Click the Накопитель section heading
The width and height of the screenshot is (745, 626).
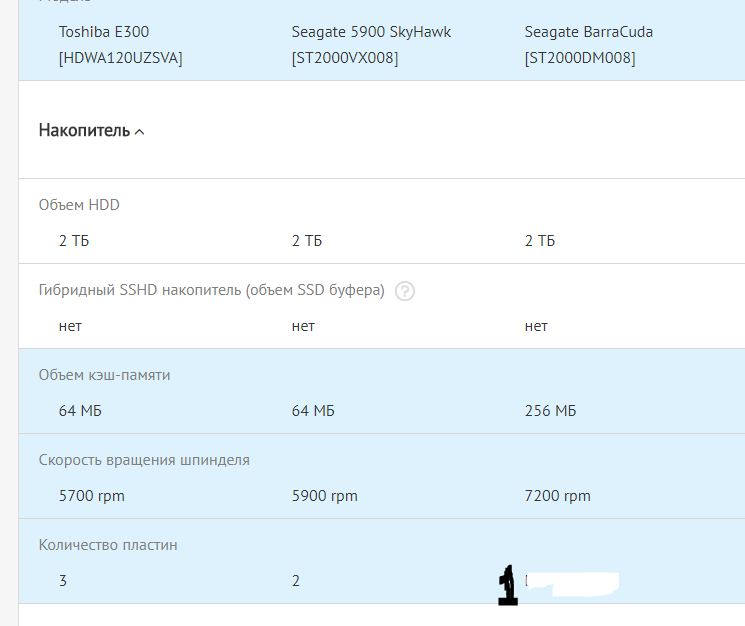click(x=84, y=131)
